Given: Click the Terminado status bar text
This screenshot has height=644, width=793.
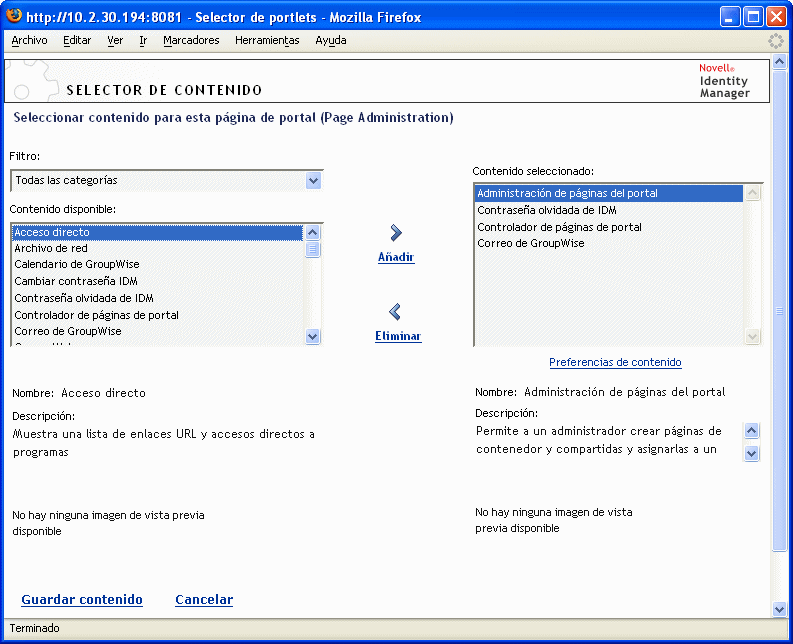Looking at the screenshot, I should [34, 628].
